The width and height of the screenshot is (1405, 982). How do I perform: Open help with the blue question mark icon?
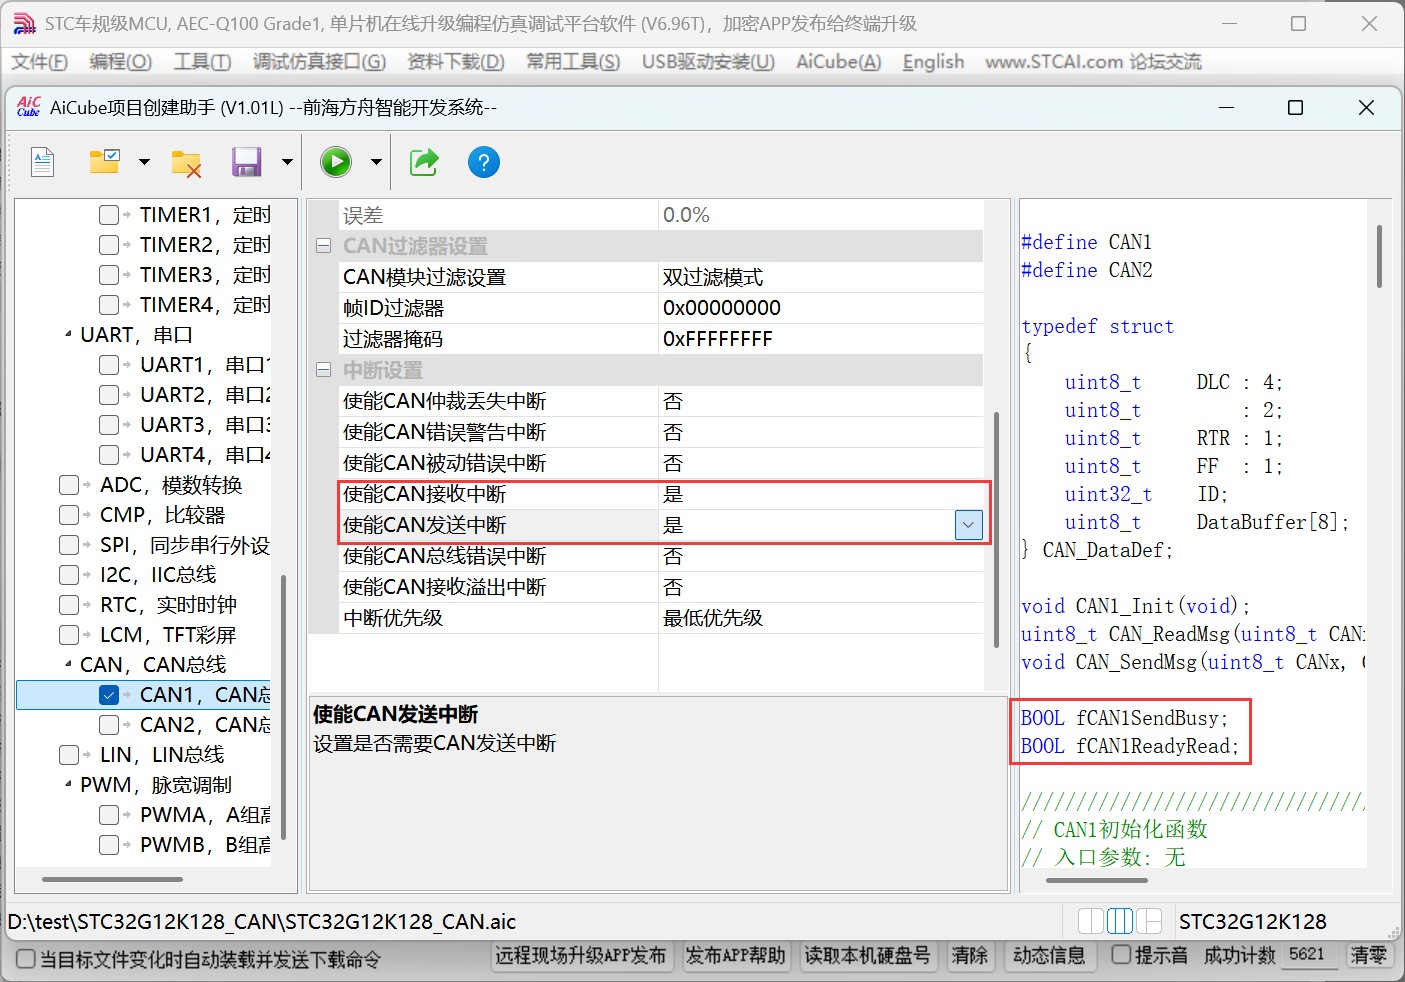click(x=484, y=162)
